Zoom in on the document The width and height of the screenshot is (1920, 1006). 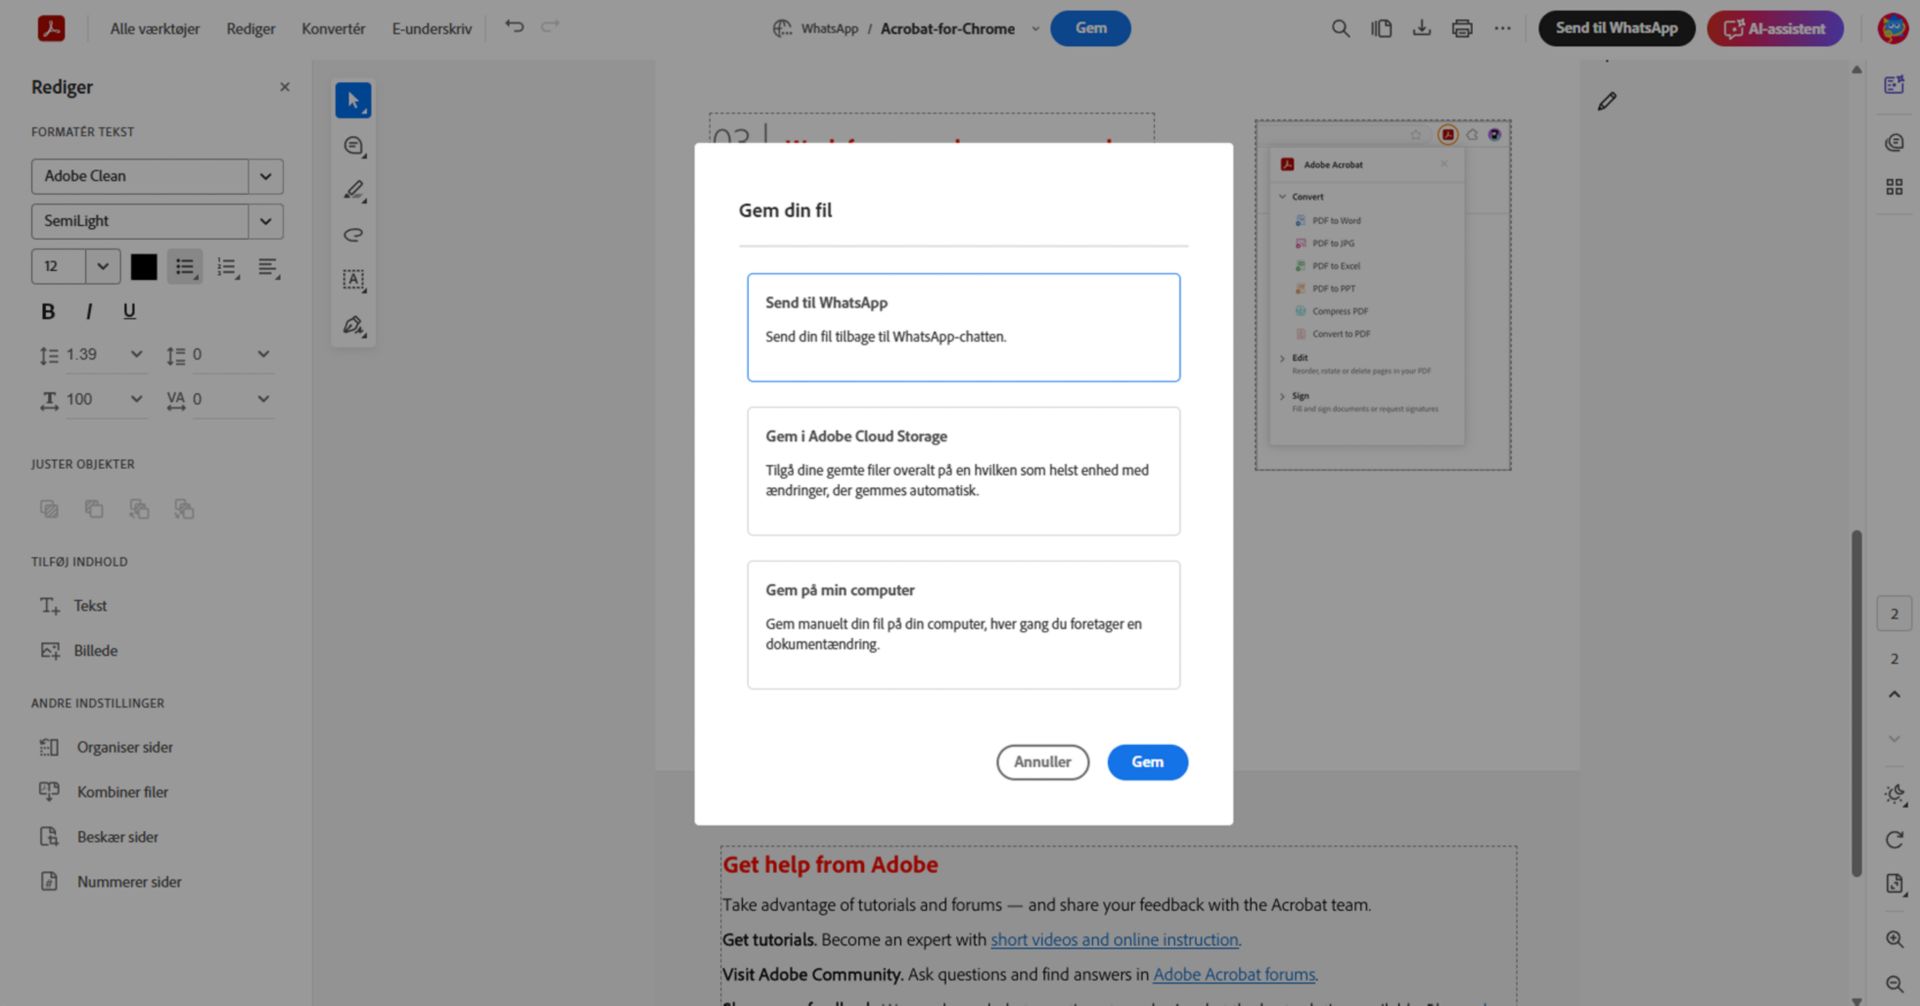tap(1894, 939)
